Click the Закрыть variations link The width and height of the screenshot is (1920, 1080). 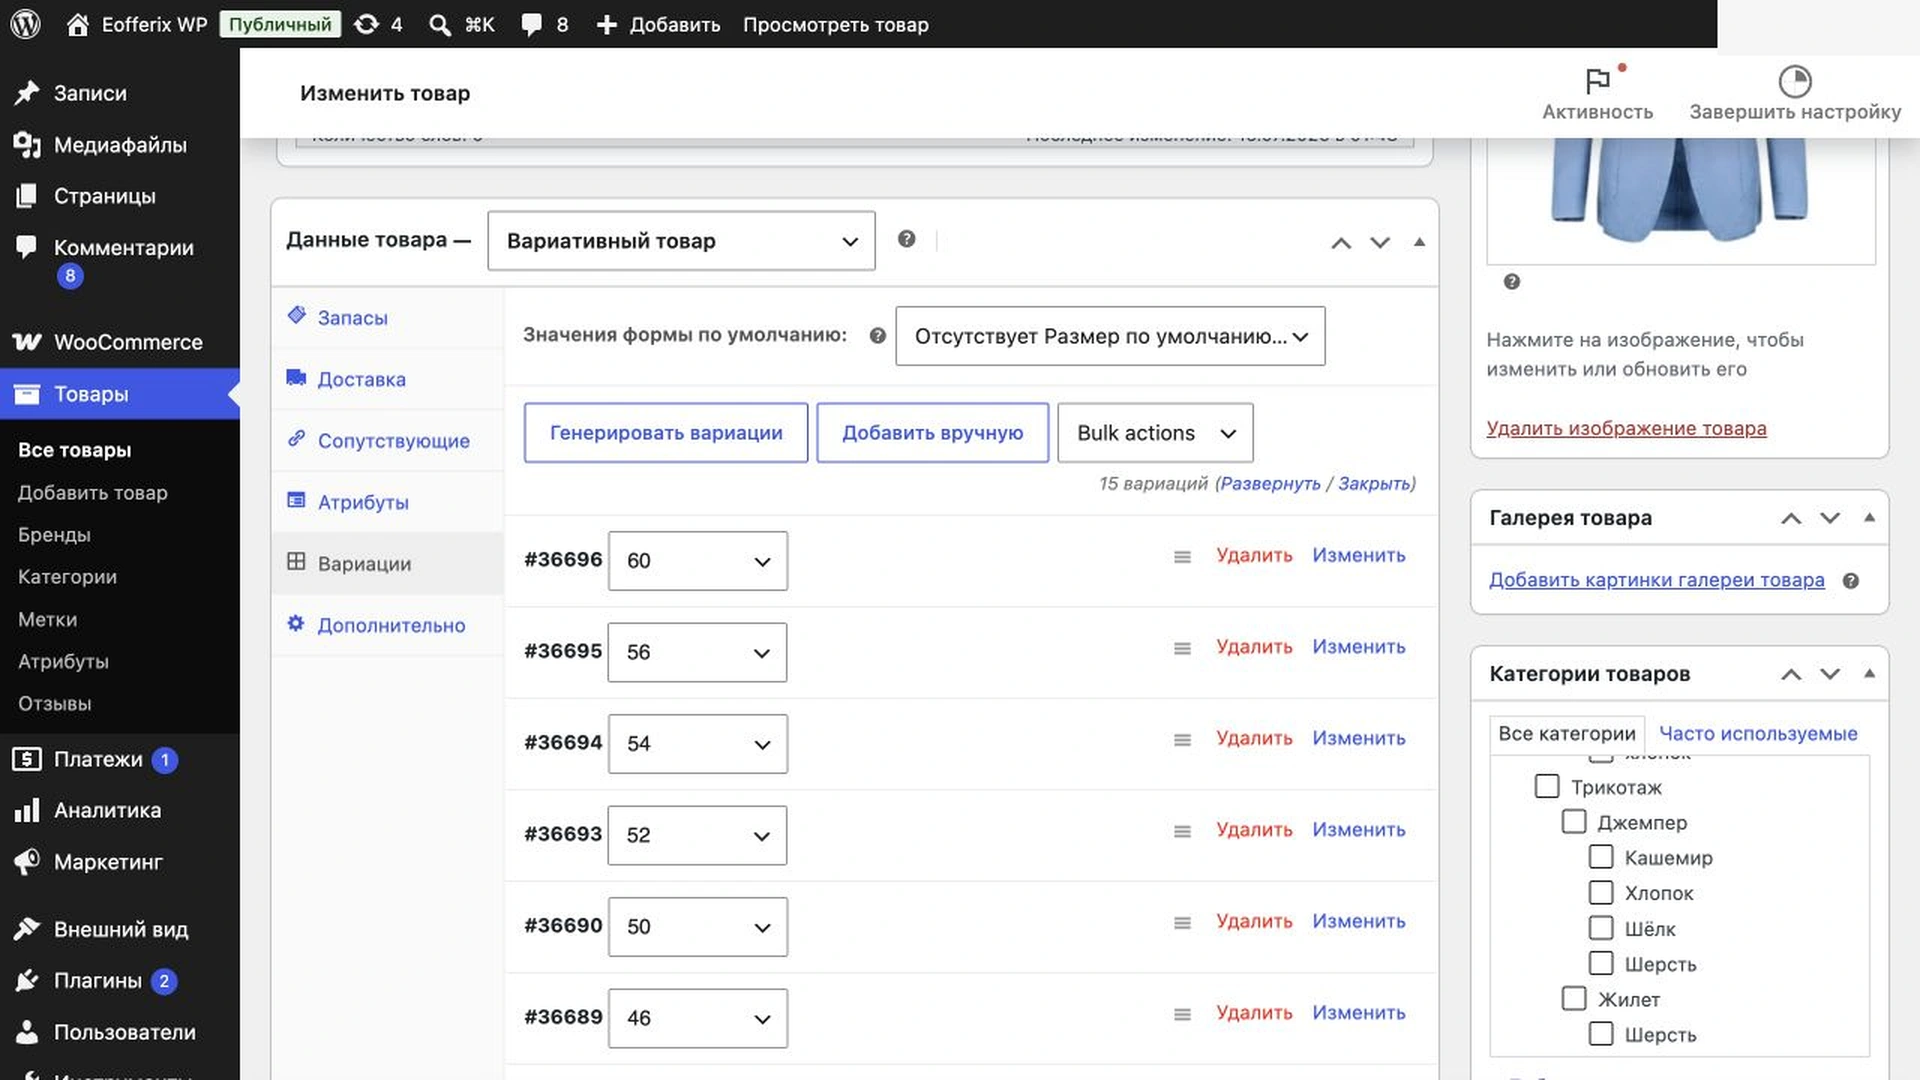click(1374, 484)
